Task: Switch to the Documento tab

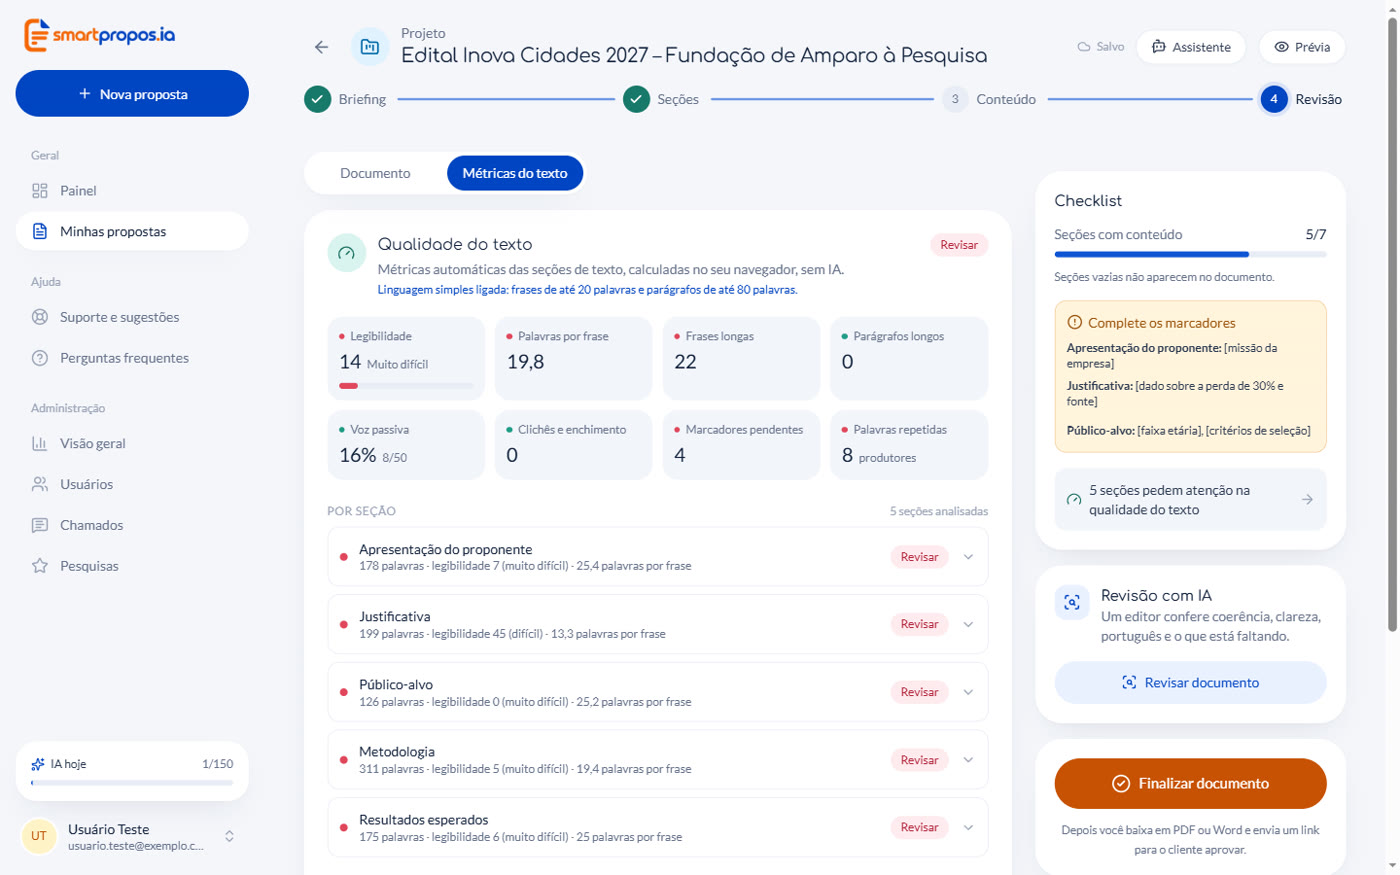Action: pos(375,173)
